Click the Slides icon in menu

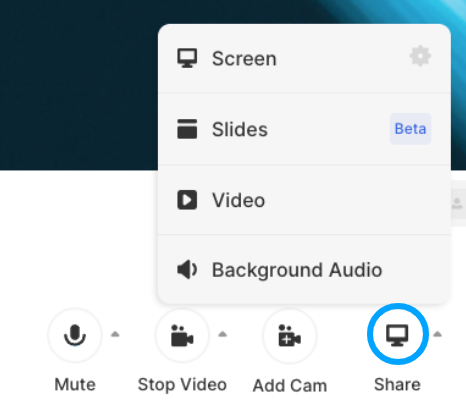(x=187, y=129)
